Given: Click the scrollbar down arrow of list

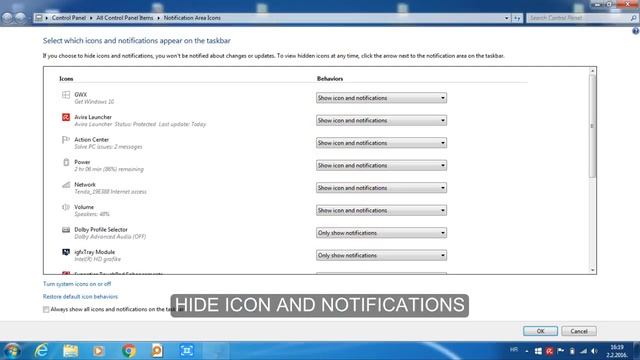Looking at the screenshot, I should tap(592, 270).
